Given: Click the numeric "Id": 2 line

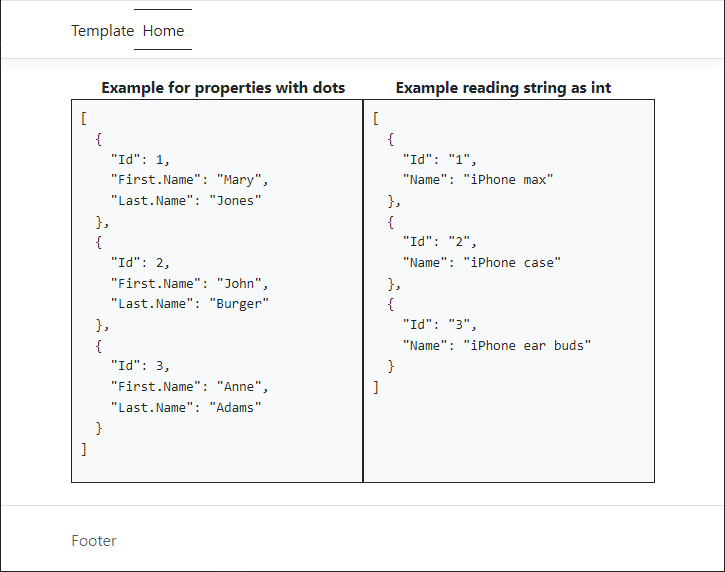Looking at the screenshot, I should pyautogui.click(x=140, y=263).
